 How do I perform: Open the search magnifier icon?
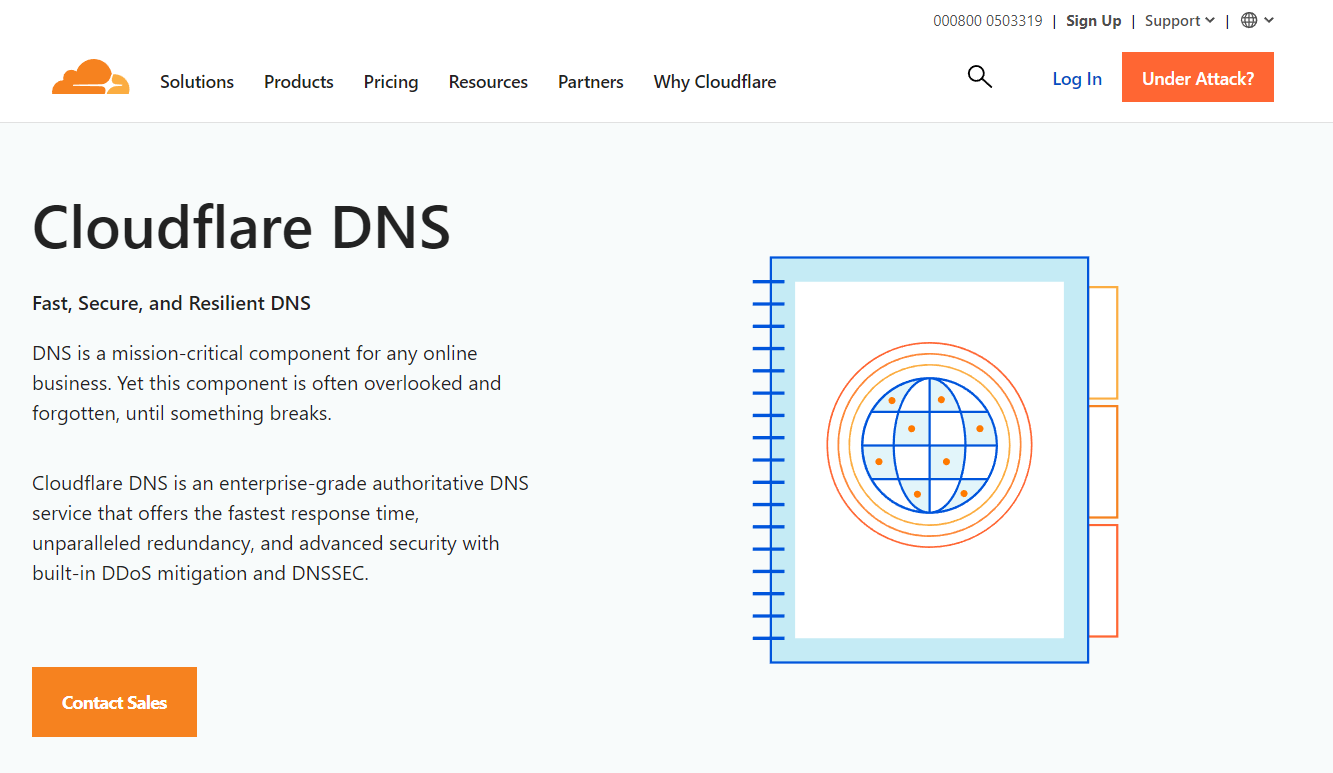[979, 76]
